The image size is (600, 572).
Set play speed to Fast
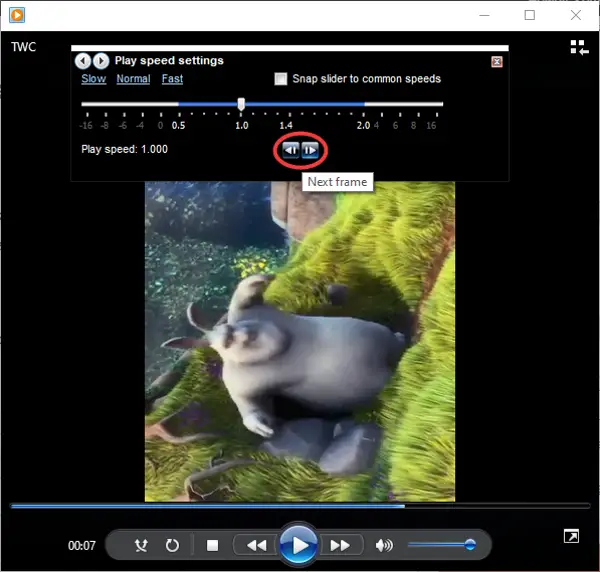coord(172,79)
